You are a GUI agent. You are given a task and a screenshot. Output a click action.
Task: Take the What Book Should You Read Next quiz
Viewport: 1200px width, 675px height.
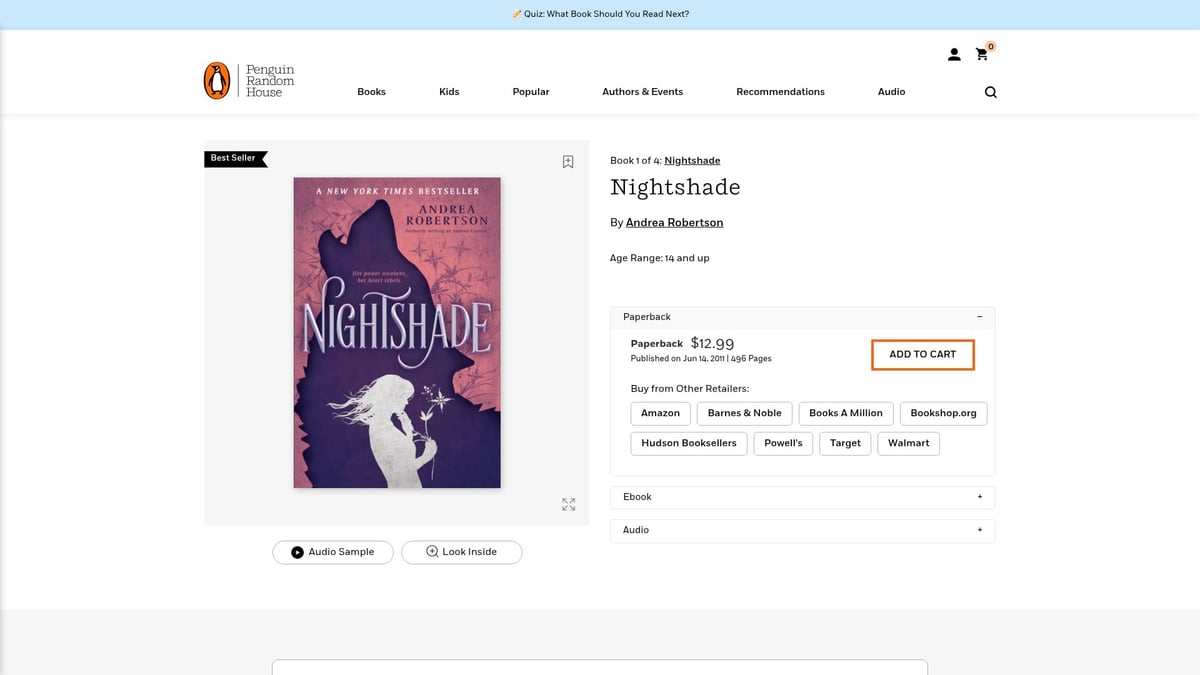point(600,14)
